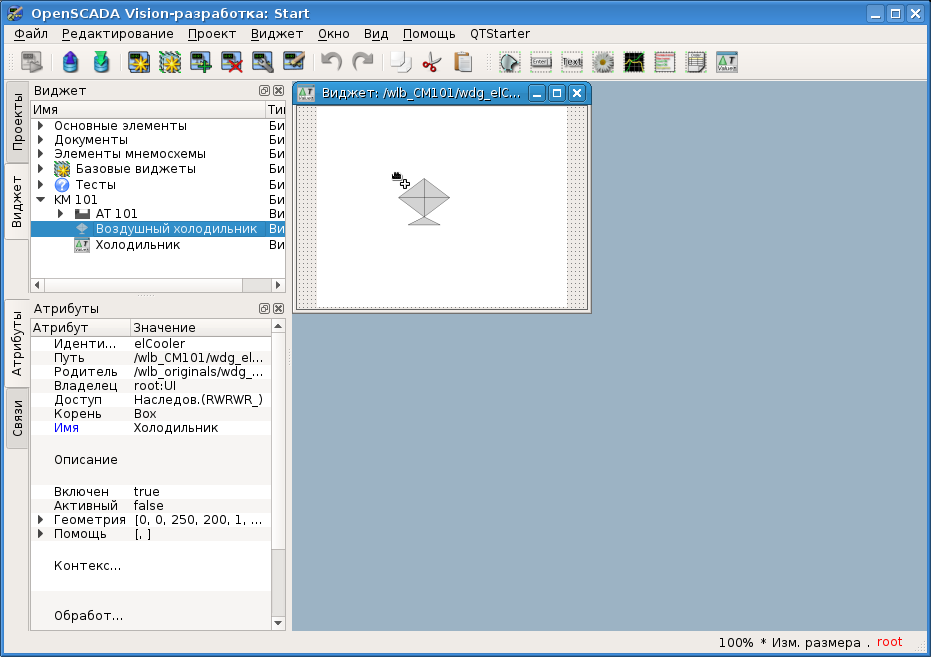931x657 pixels.
Task: Click the Атрибут column header
Action: point(80,328)
